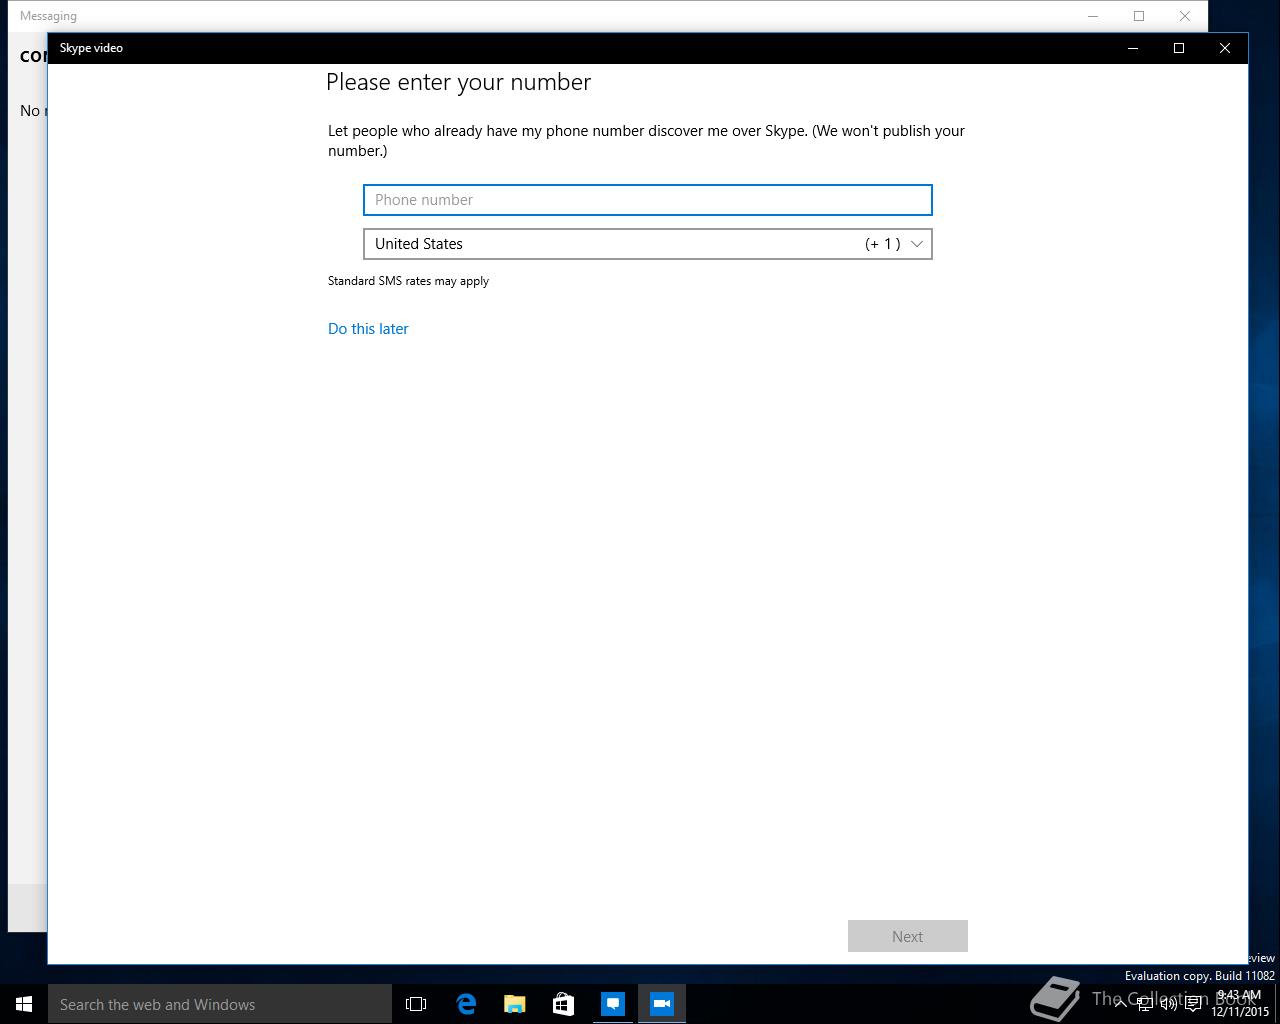Click the Standard SMS rates may apply text
1280x1024 pixels.
408,281
